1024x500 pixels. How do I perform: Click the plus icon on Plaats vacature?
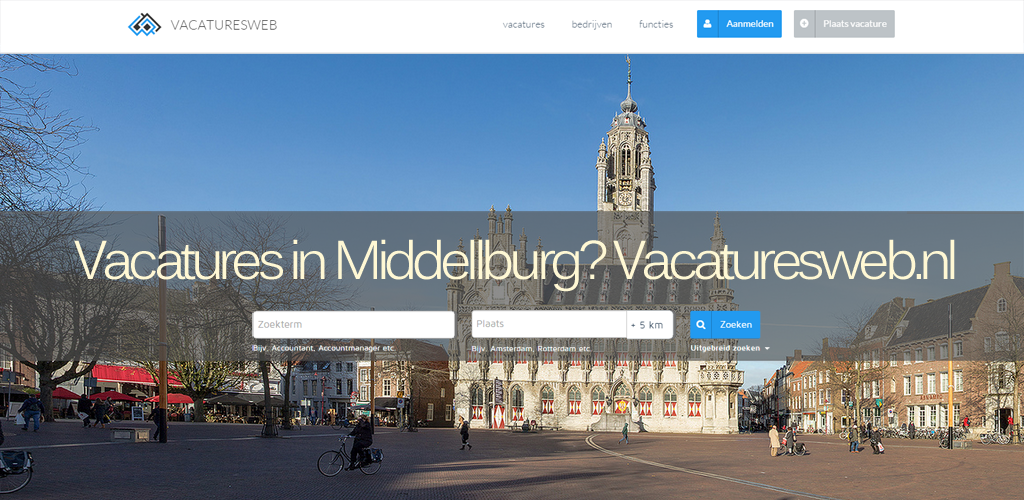coord(804,23)
